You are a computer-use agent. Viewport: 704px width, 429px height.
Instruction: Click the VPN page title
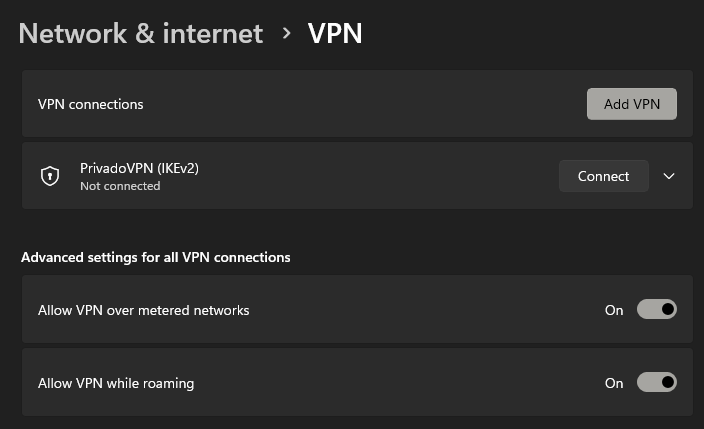(x=335, y=33)
